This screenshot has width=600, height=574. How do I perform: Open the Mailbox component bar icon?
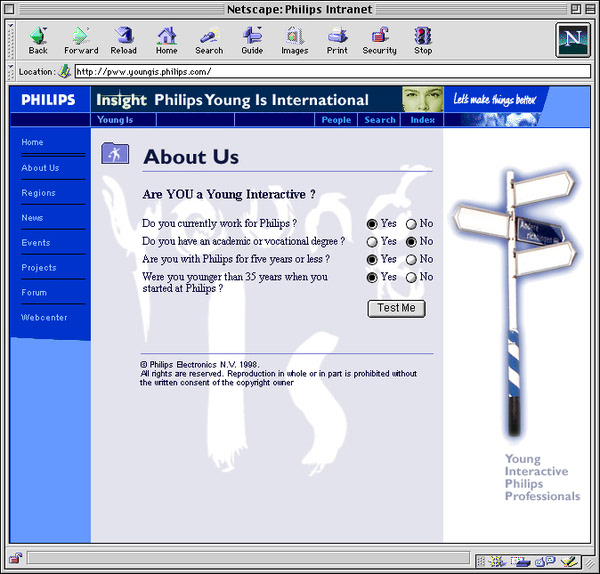[x=520, y=561]
